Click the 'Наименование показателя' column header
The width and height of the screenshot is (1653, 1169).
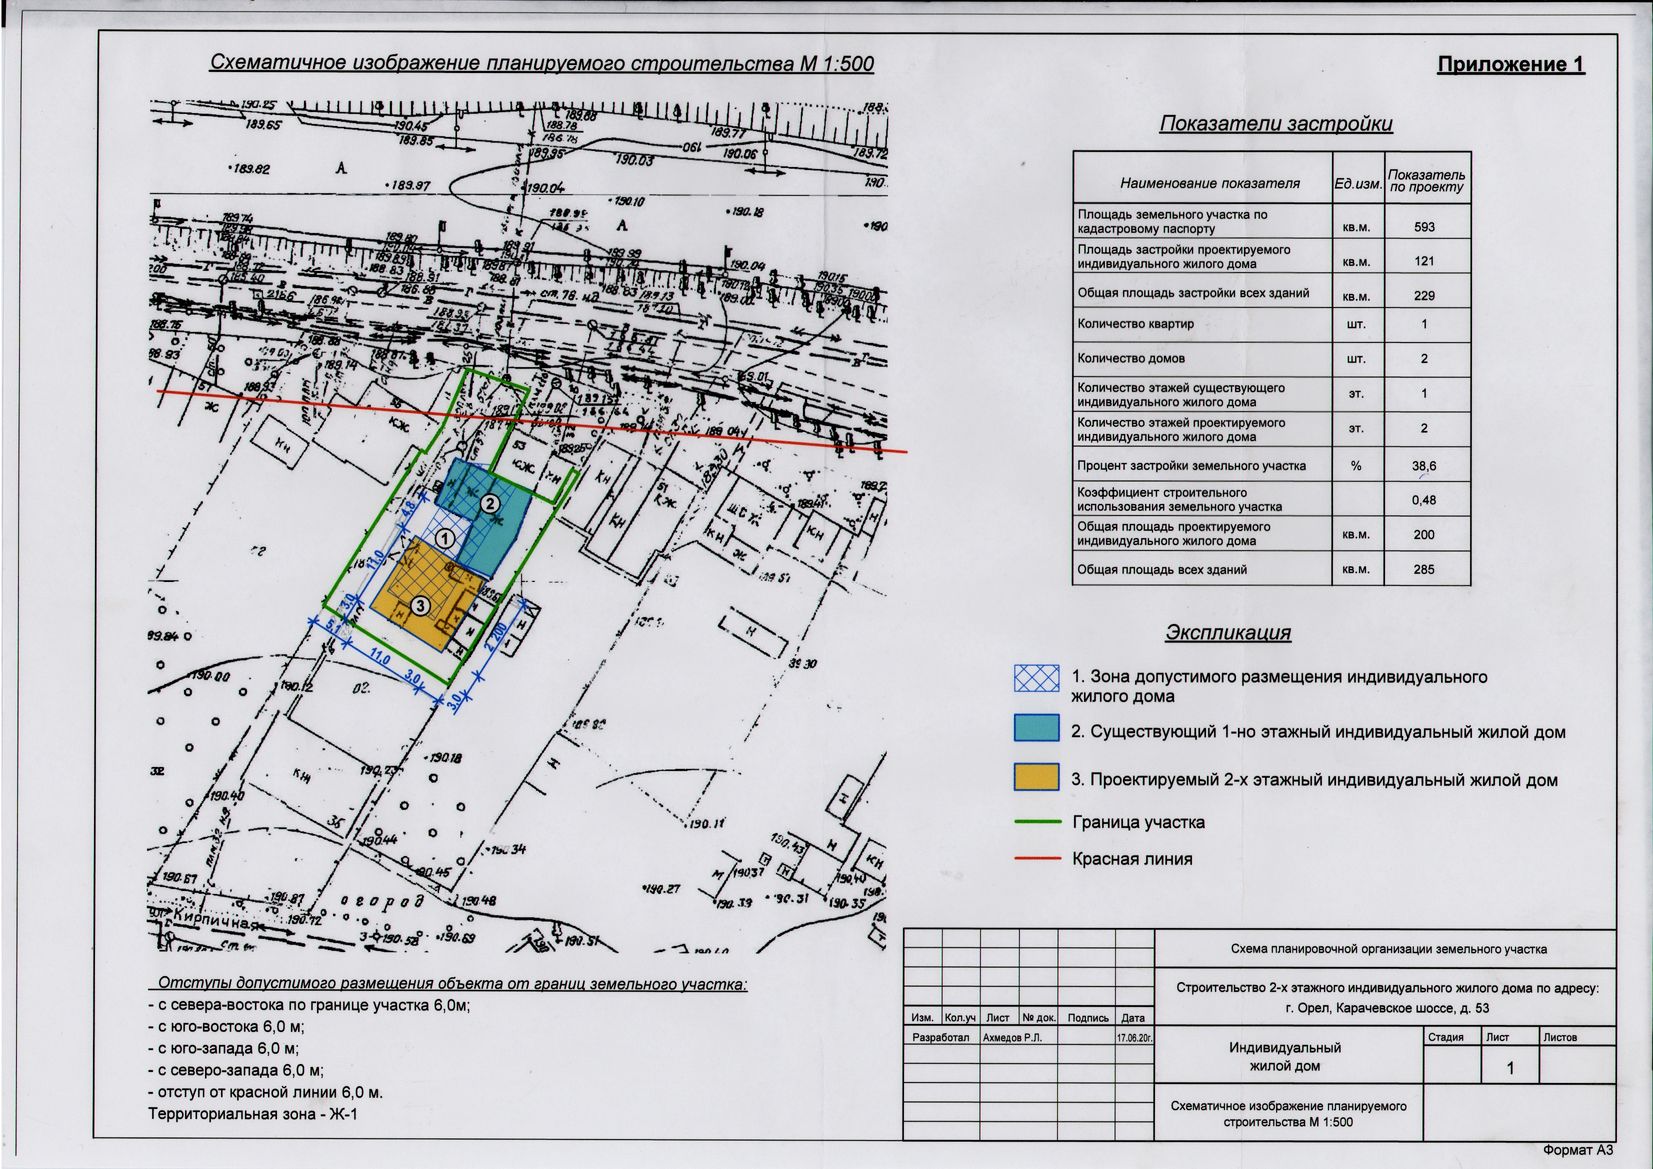point(1210,183)
